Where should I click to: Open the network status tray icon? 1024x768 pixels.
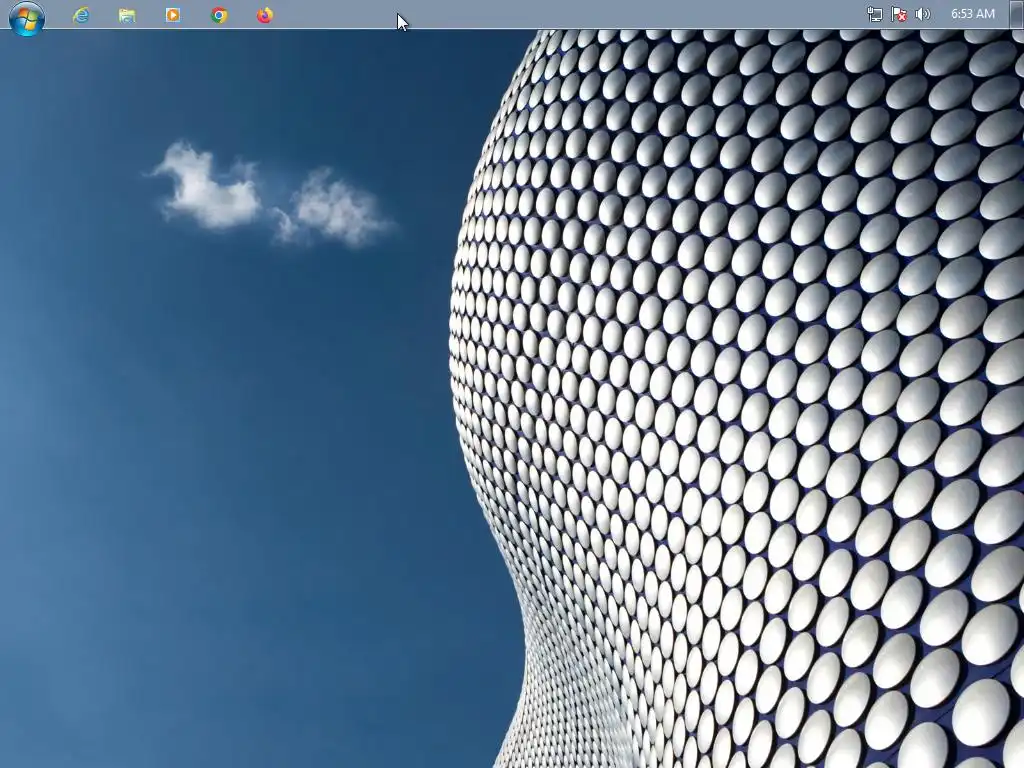coord(874,14)
